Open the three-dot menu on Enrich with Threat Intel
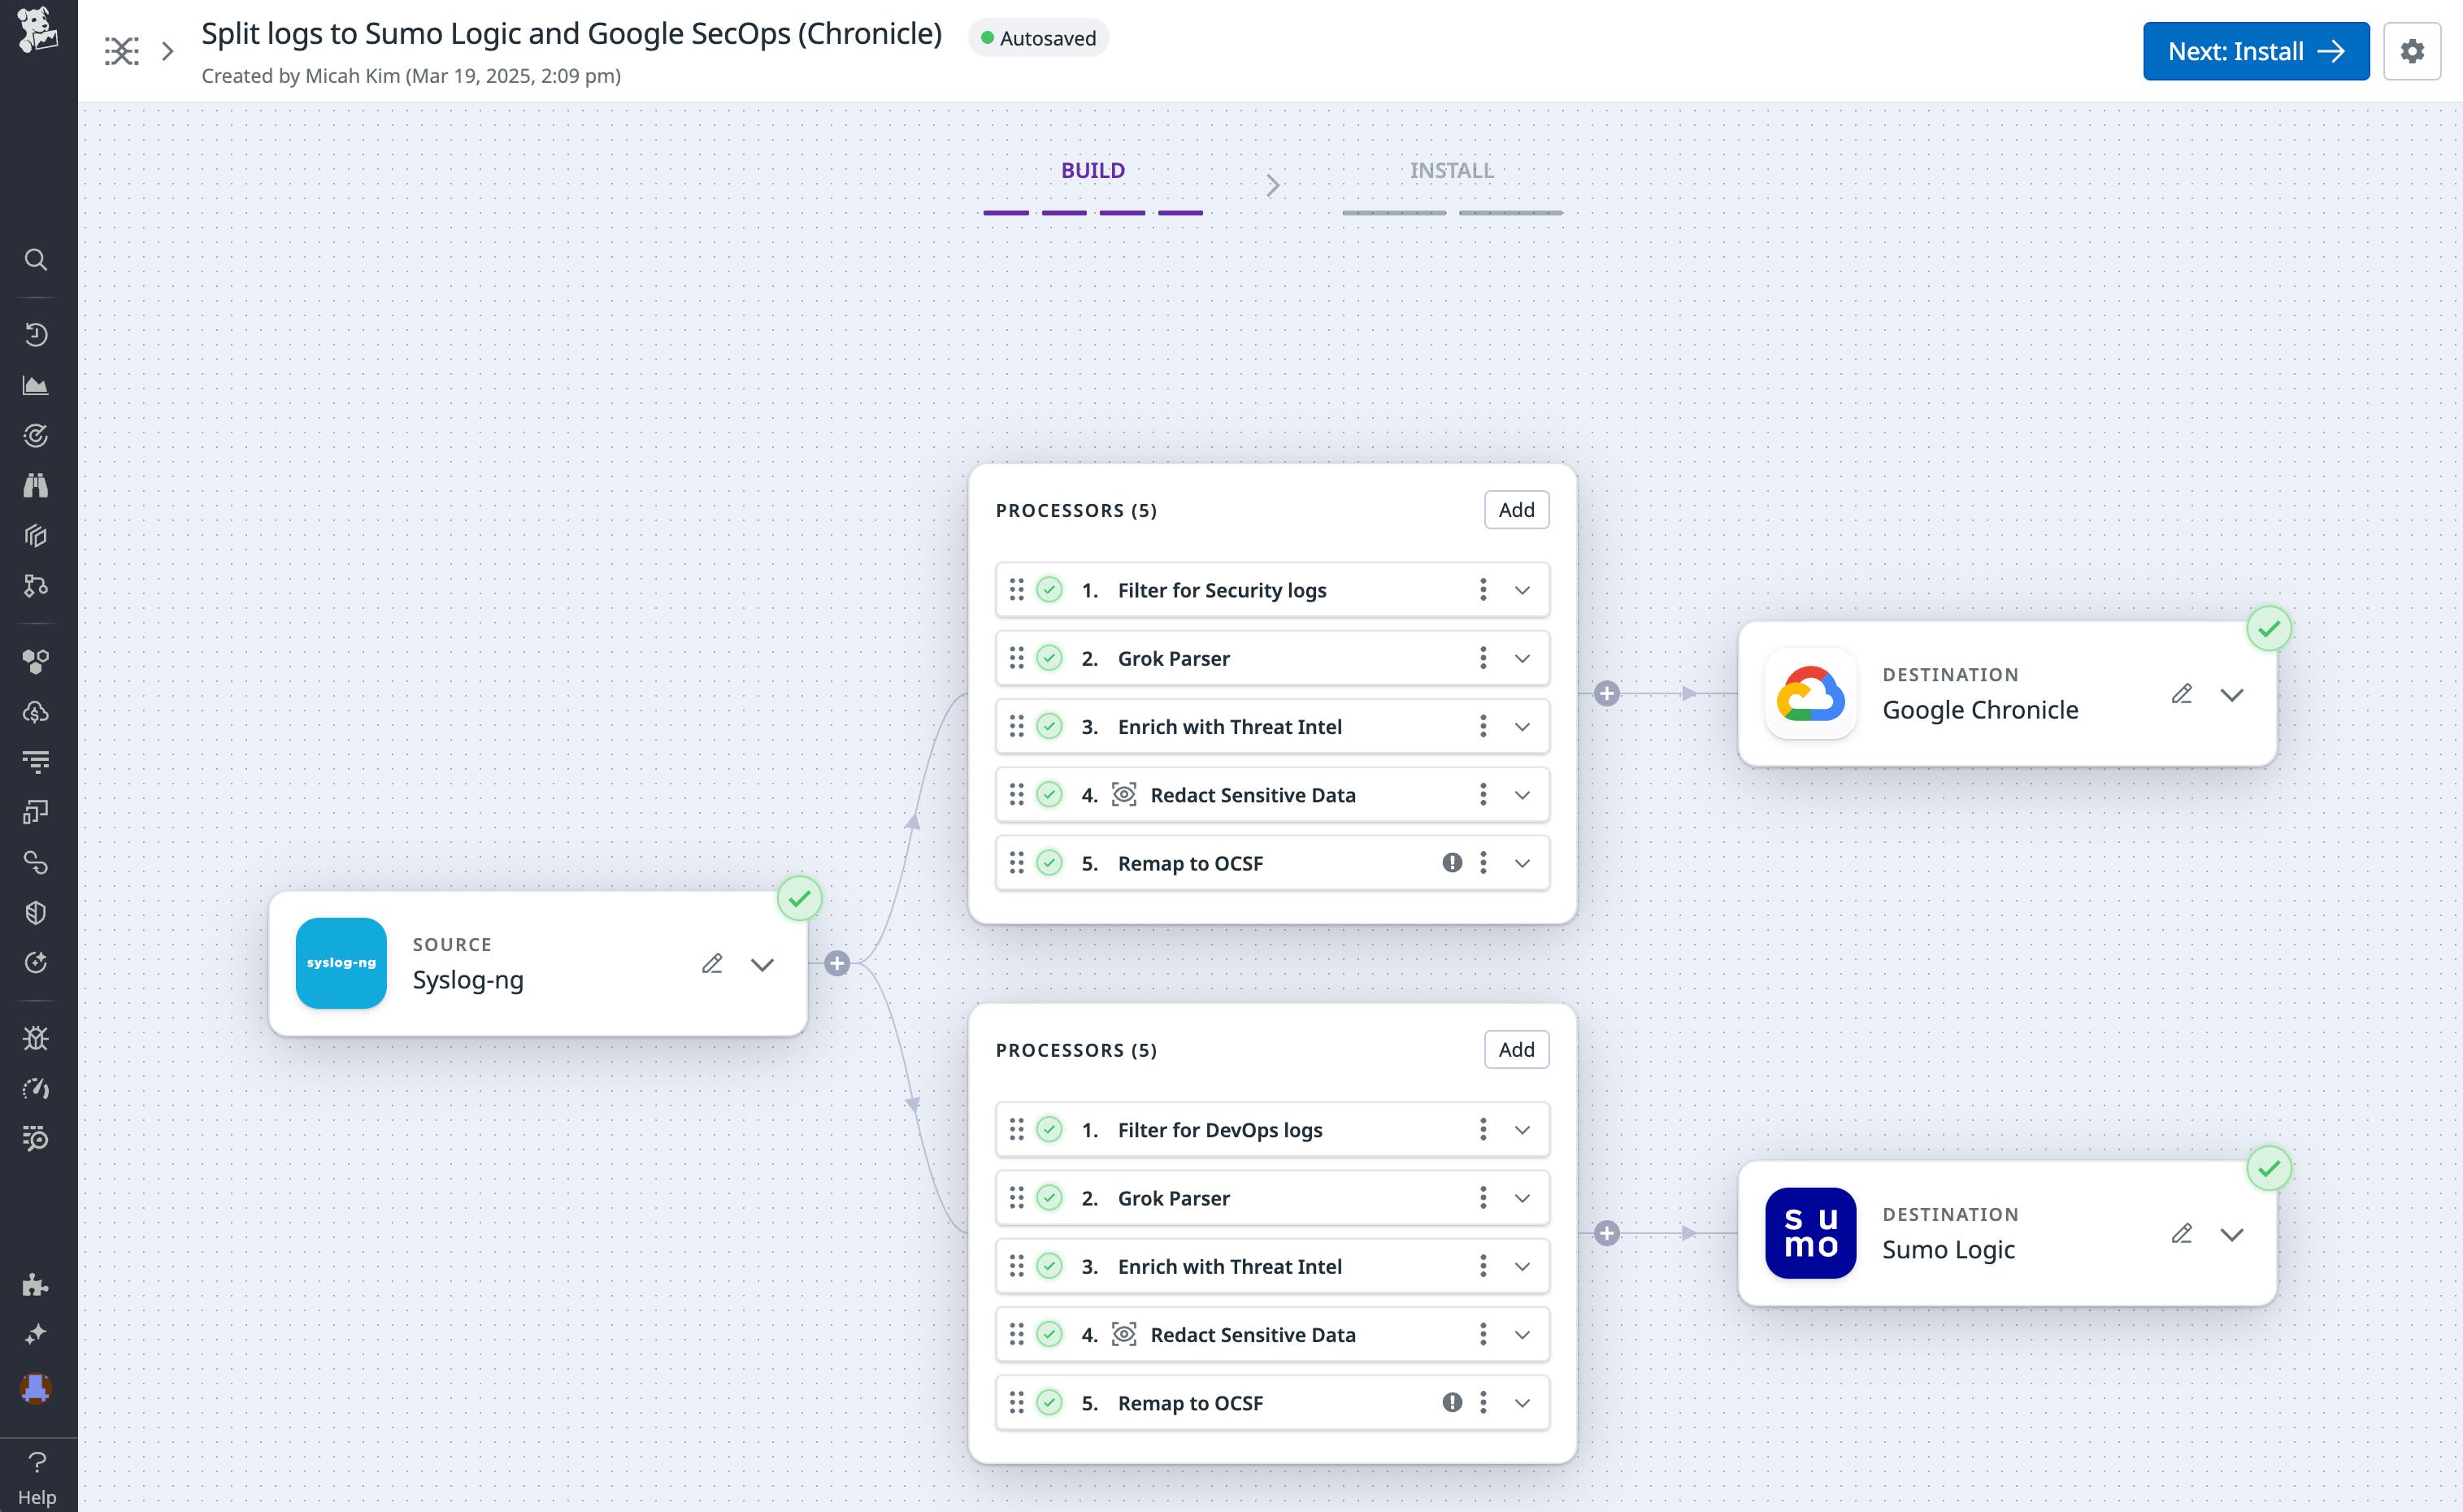The height and width of the screenshot is (1512, 2463). (1483, 726)
